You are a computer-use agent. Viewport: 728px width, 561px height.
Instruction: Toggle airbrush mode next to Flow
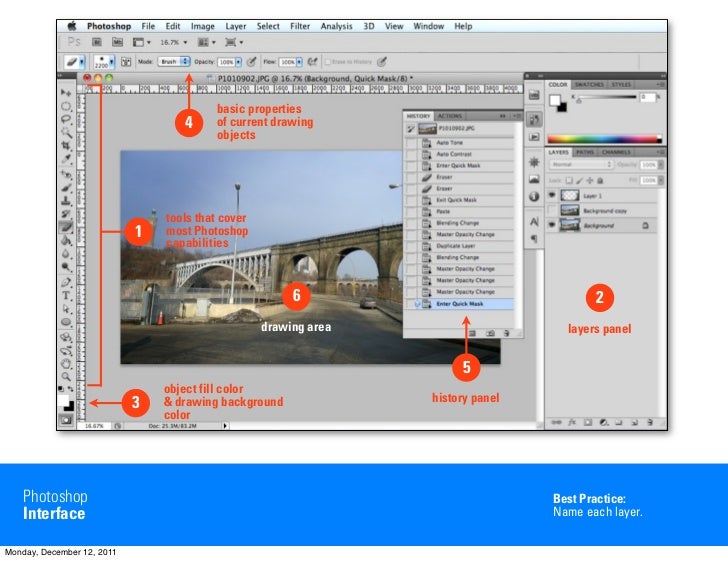(x=312, y=61)
